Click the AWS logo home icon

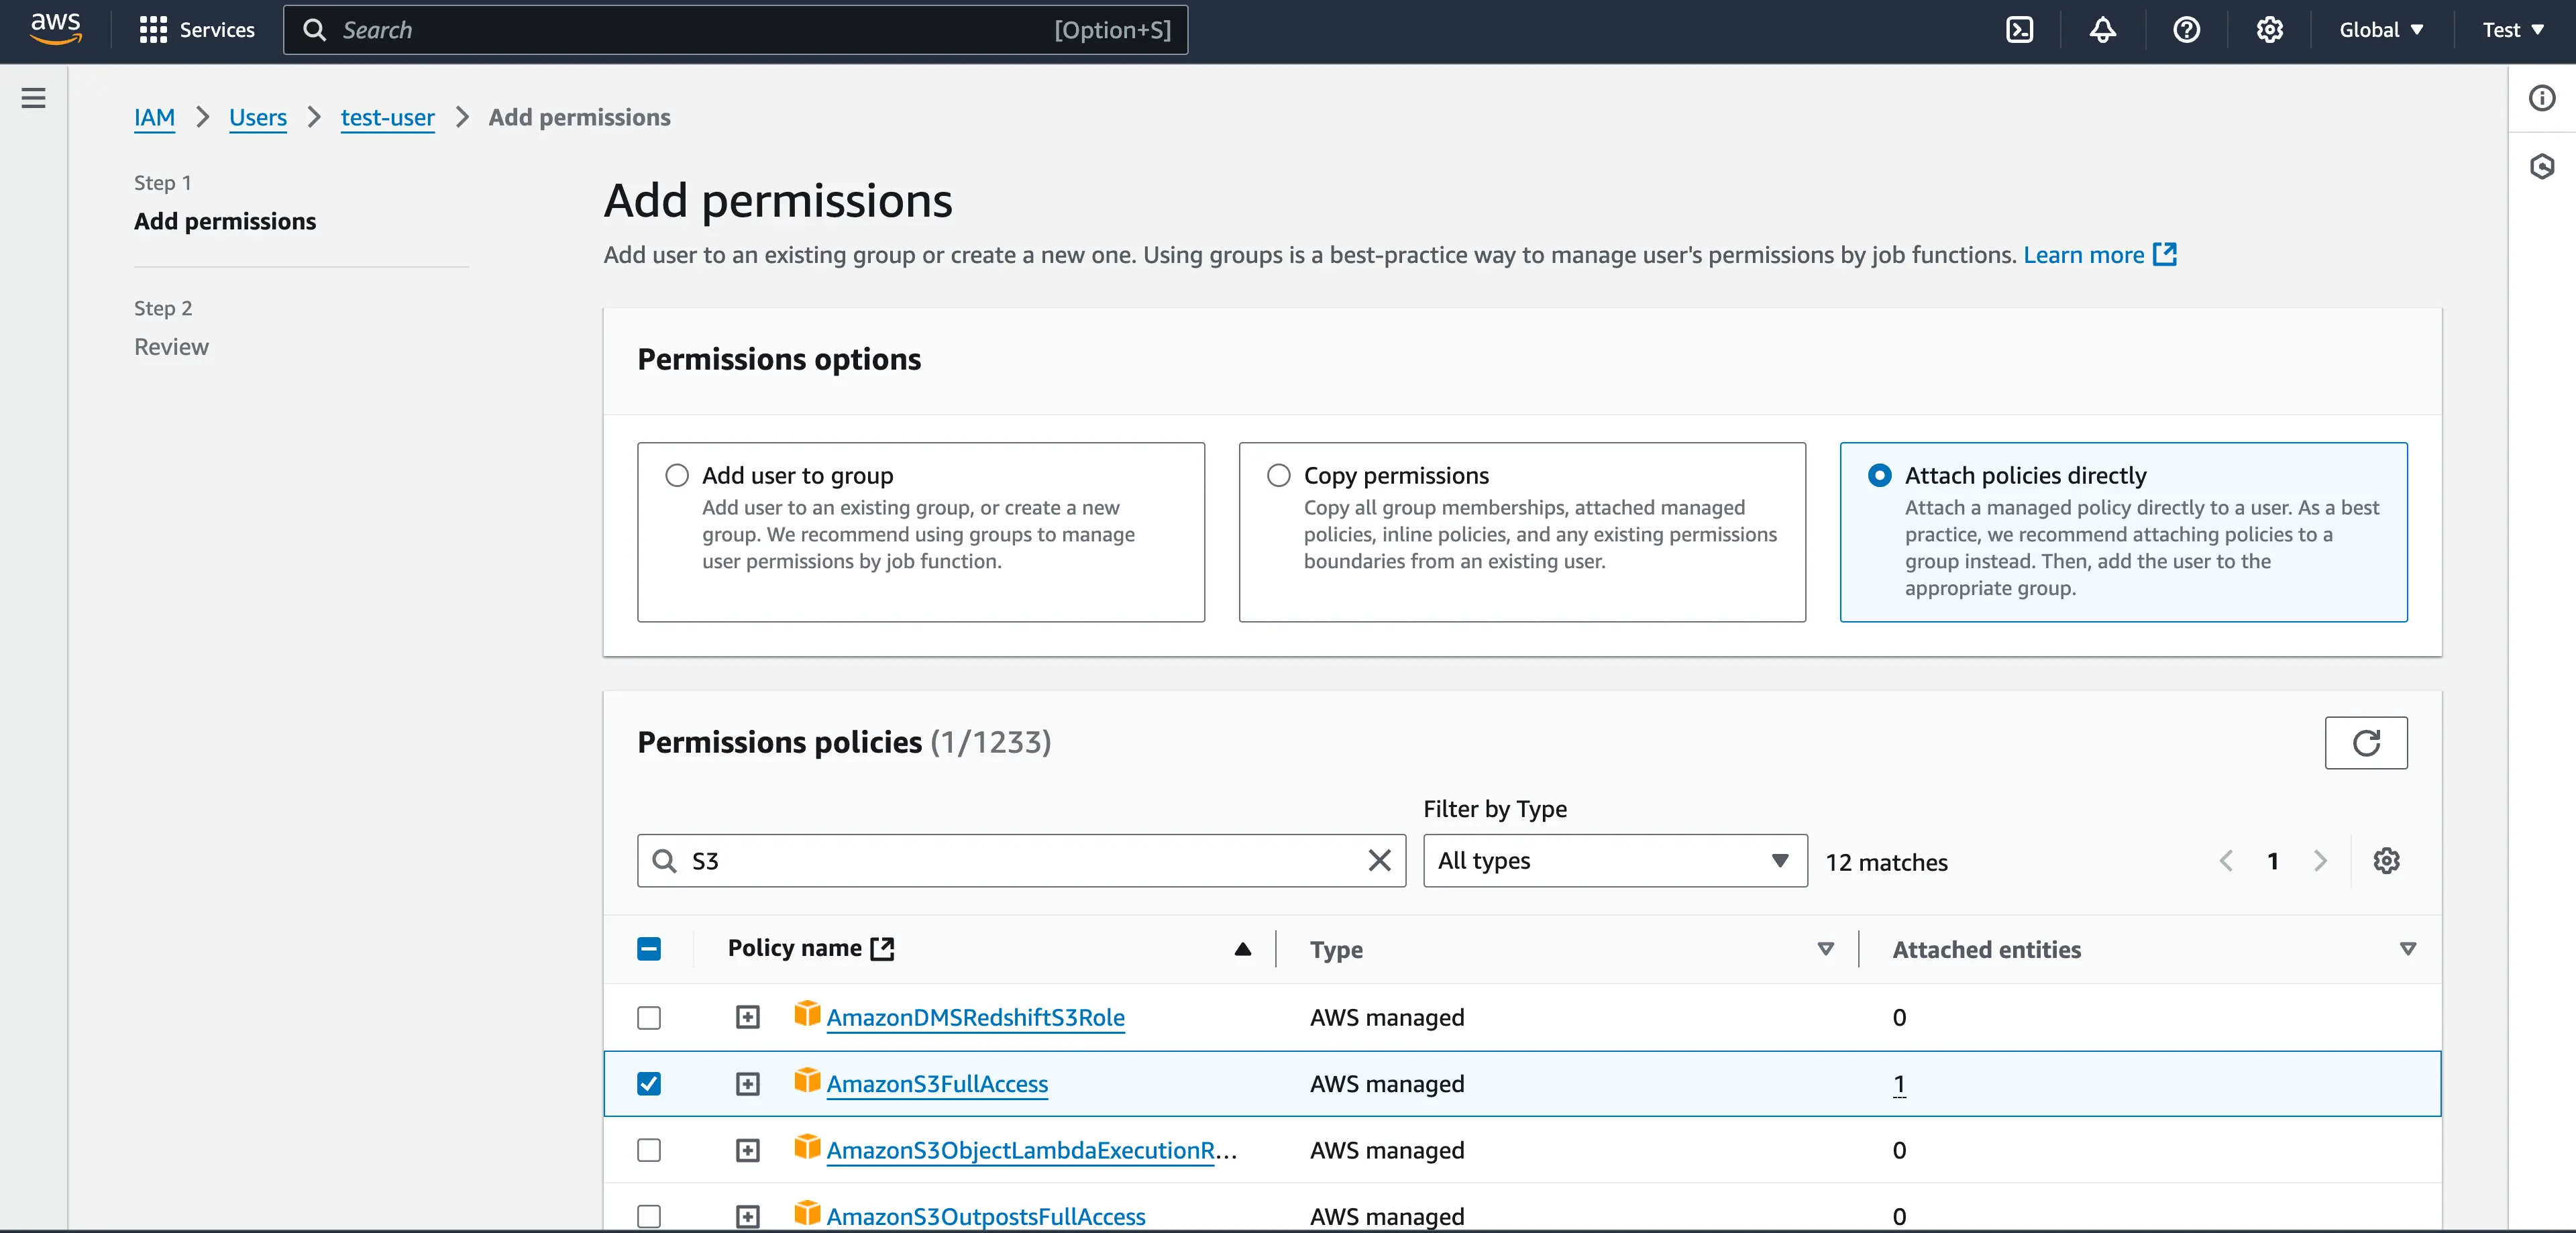click(x=55, y=29)
